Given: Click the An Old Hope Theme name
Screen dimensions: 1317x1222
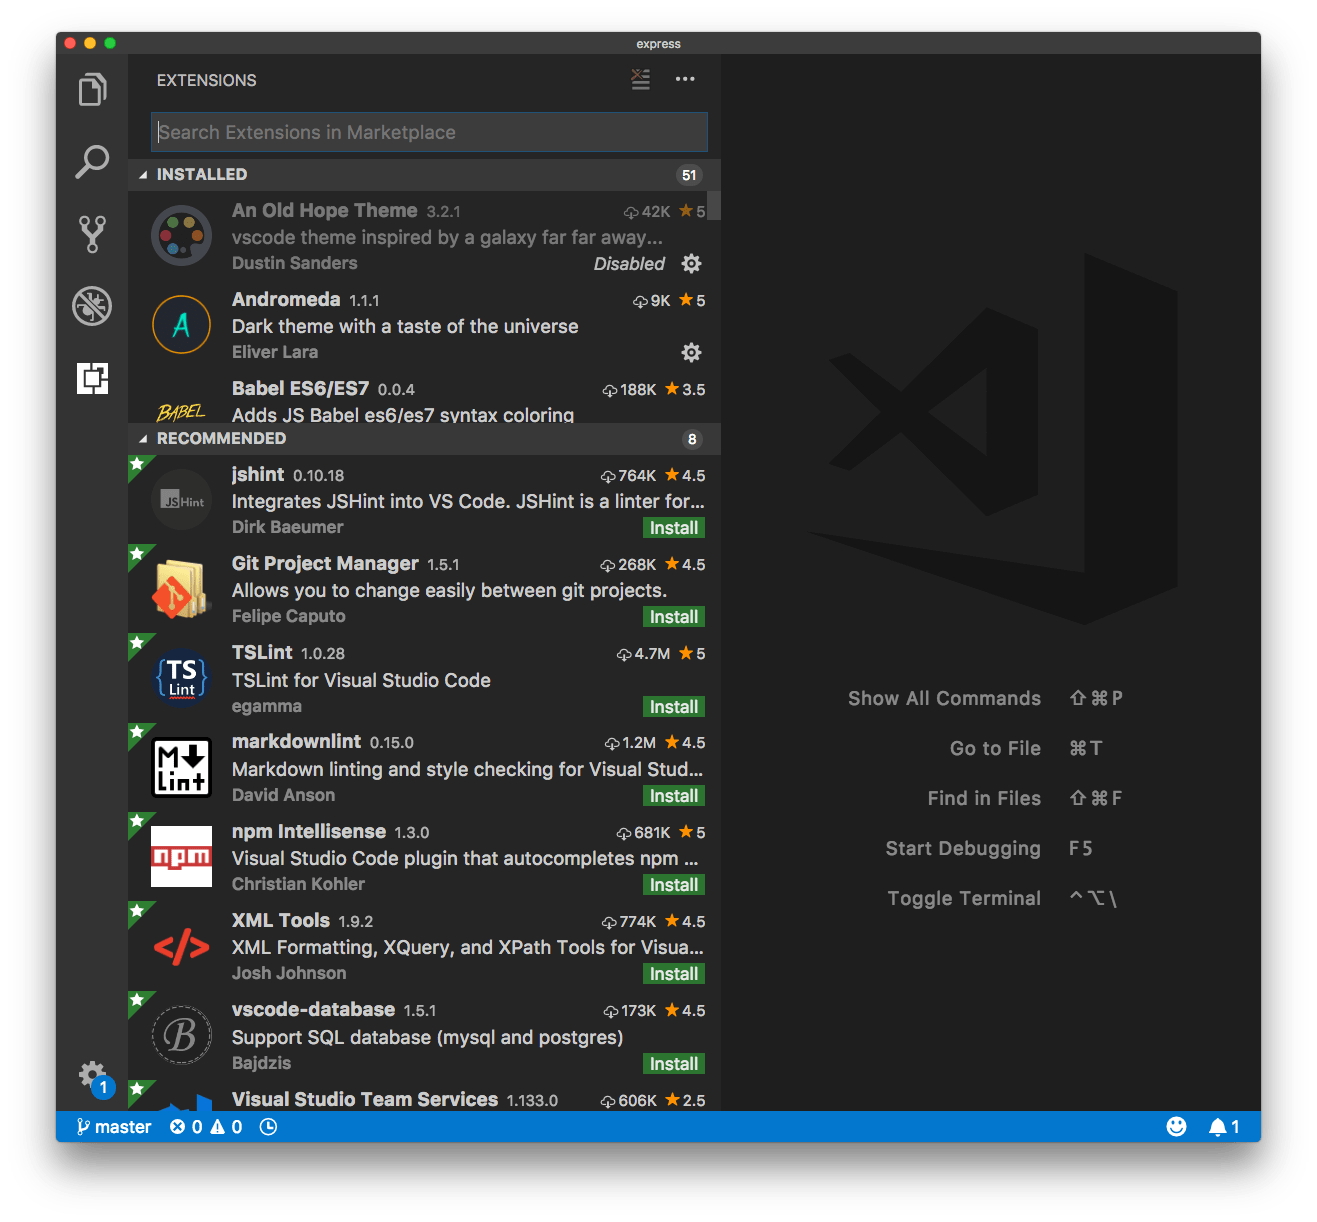Looking at the screenshot, I should (325, 211).
